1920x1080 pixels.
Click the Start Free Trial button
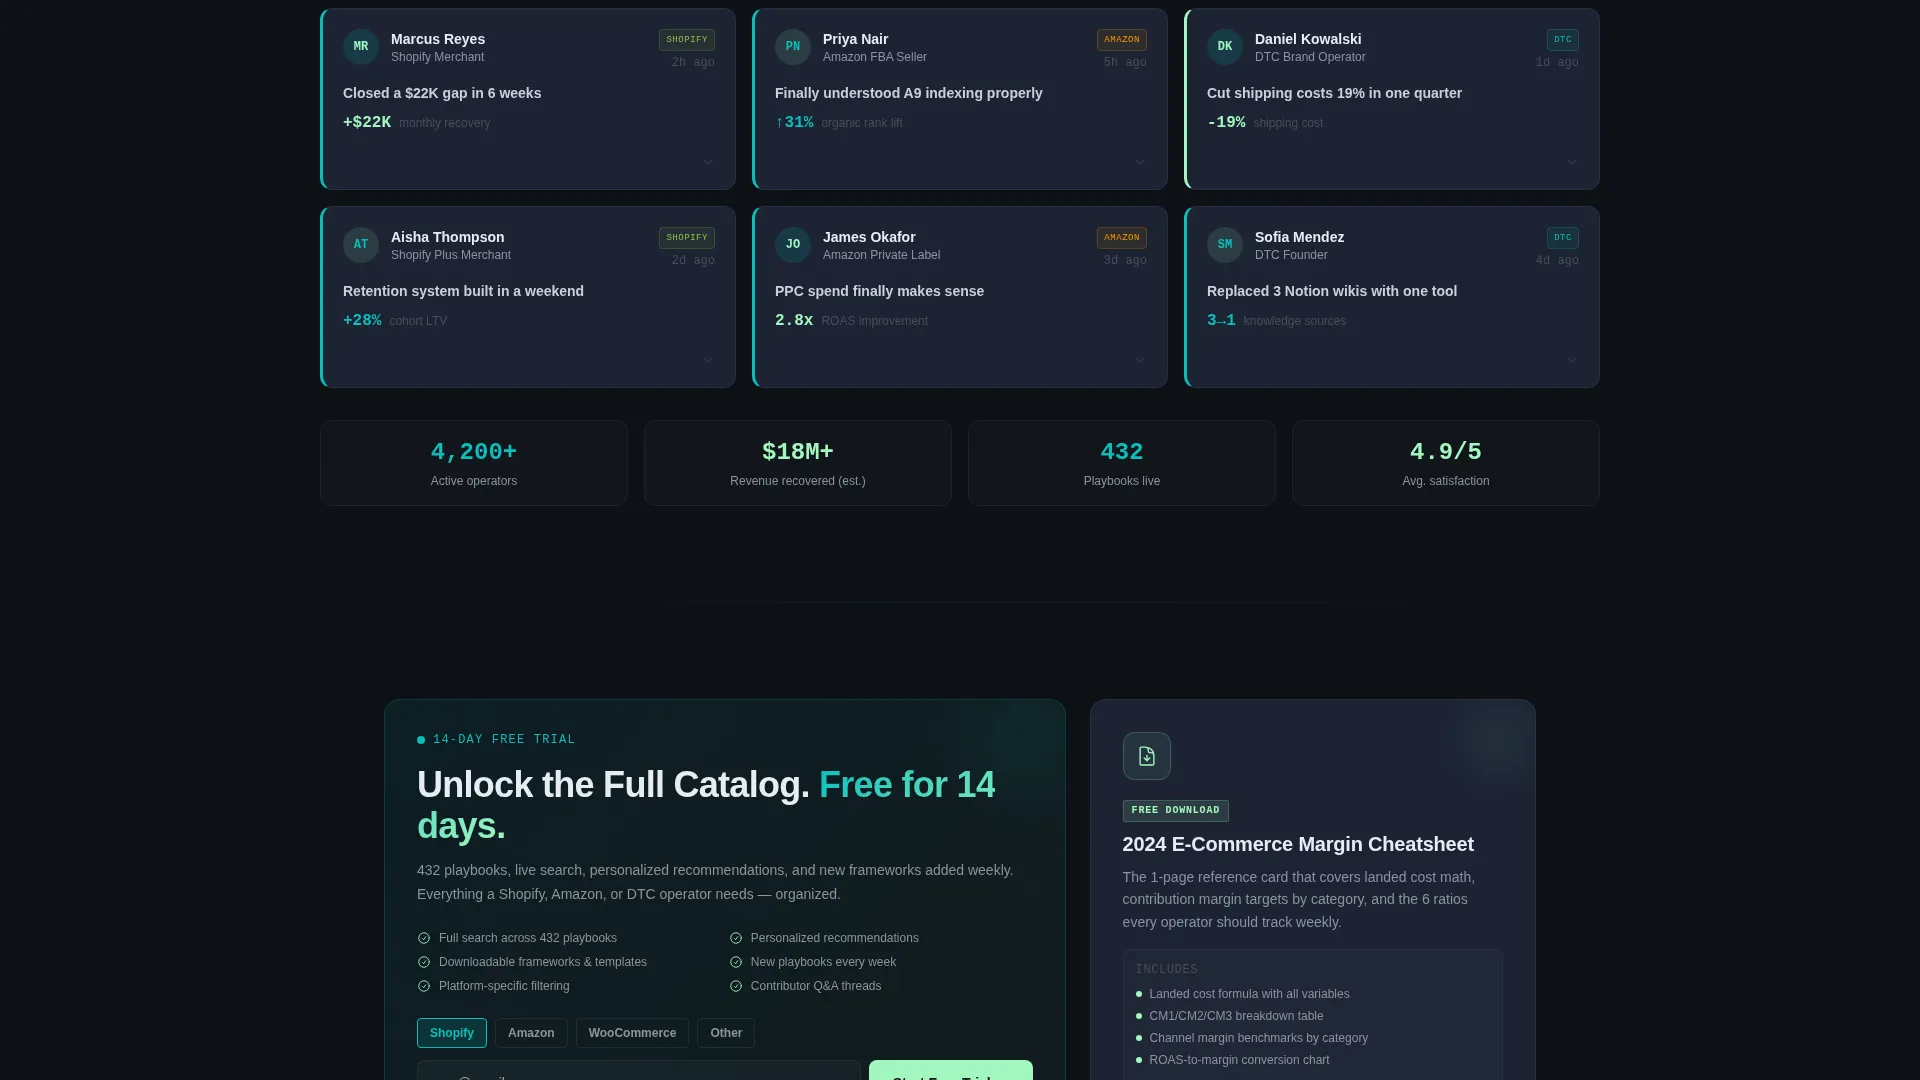click(x=951, y=1070)
